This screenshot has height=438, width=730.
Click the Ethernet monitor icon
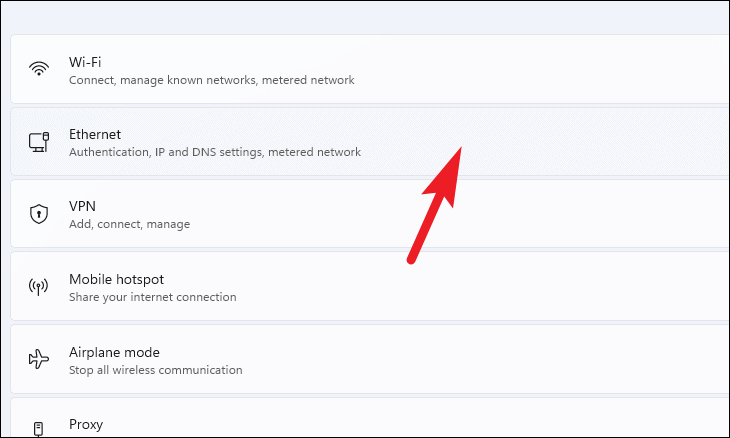coord(40,142)
